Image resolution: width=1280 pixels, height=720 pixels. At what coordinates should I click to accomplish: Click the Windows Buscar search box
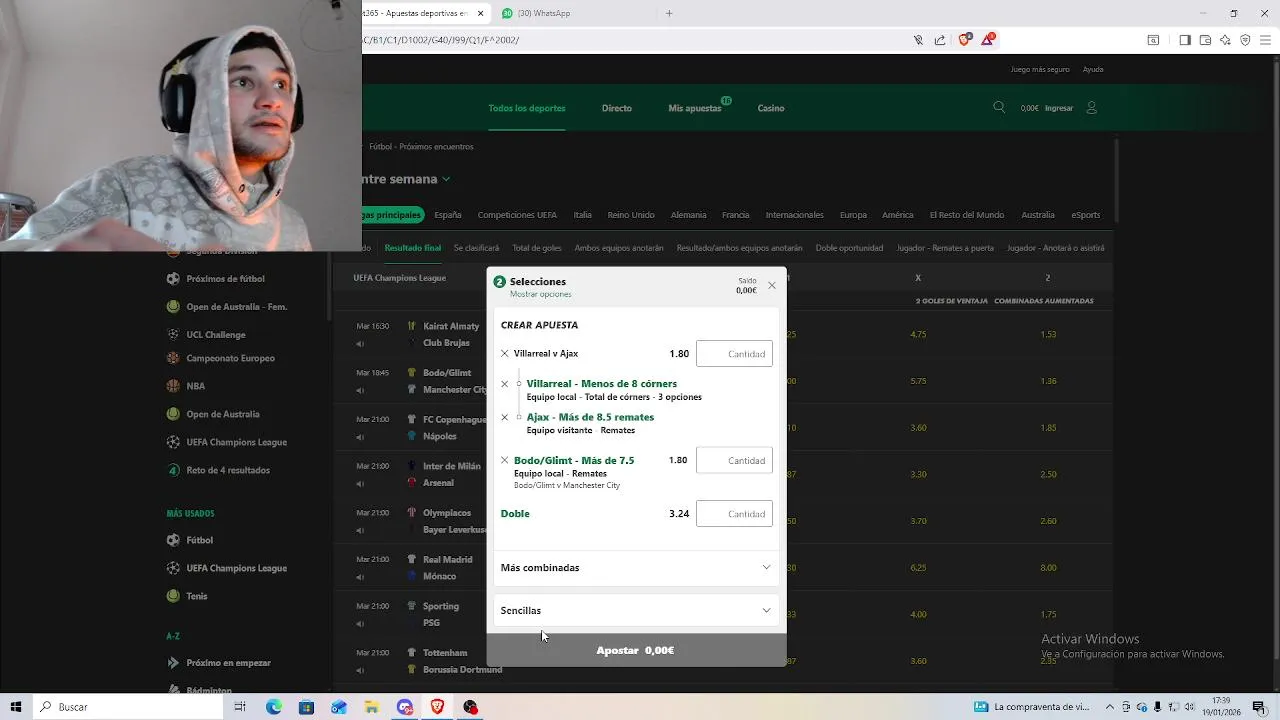click(127, 707)
